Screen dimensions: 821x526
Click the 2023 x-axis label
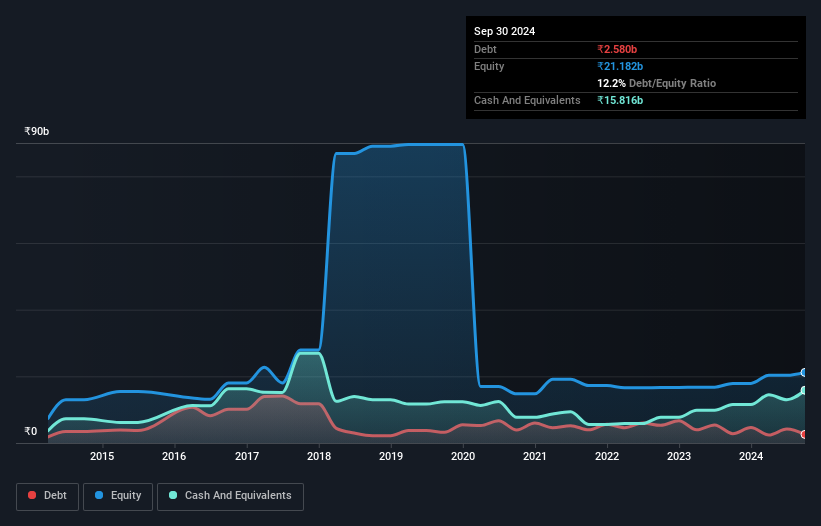[679, 456]
